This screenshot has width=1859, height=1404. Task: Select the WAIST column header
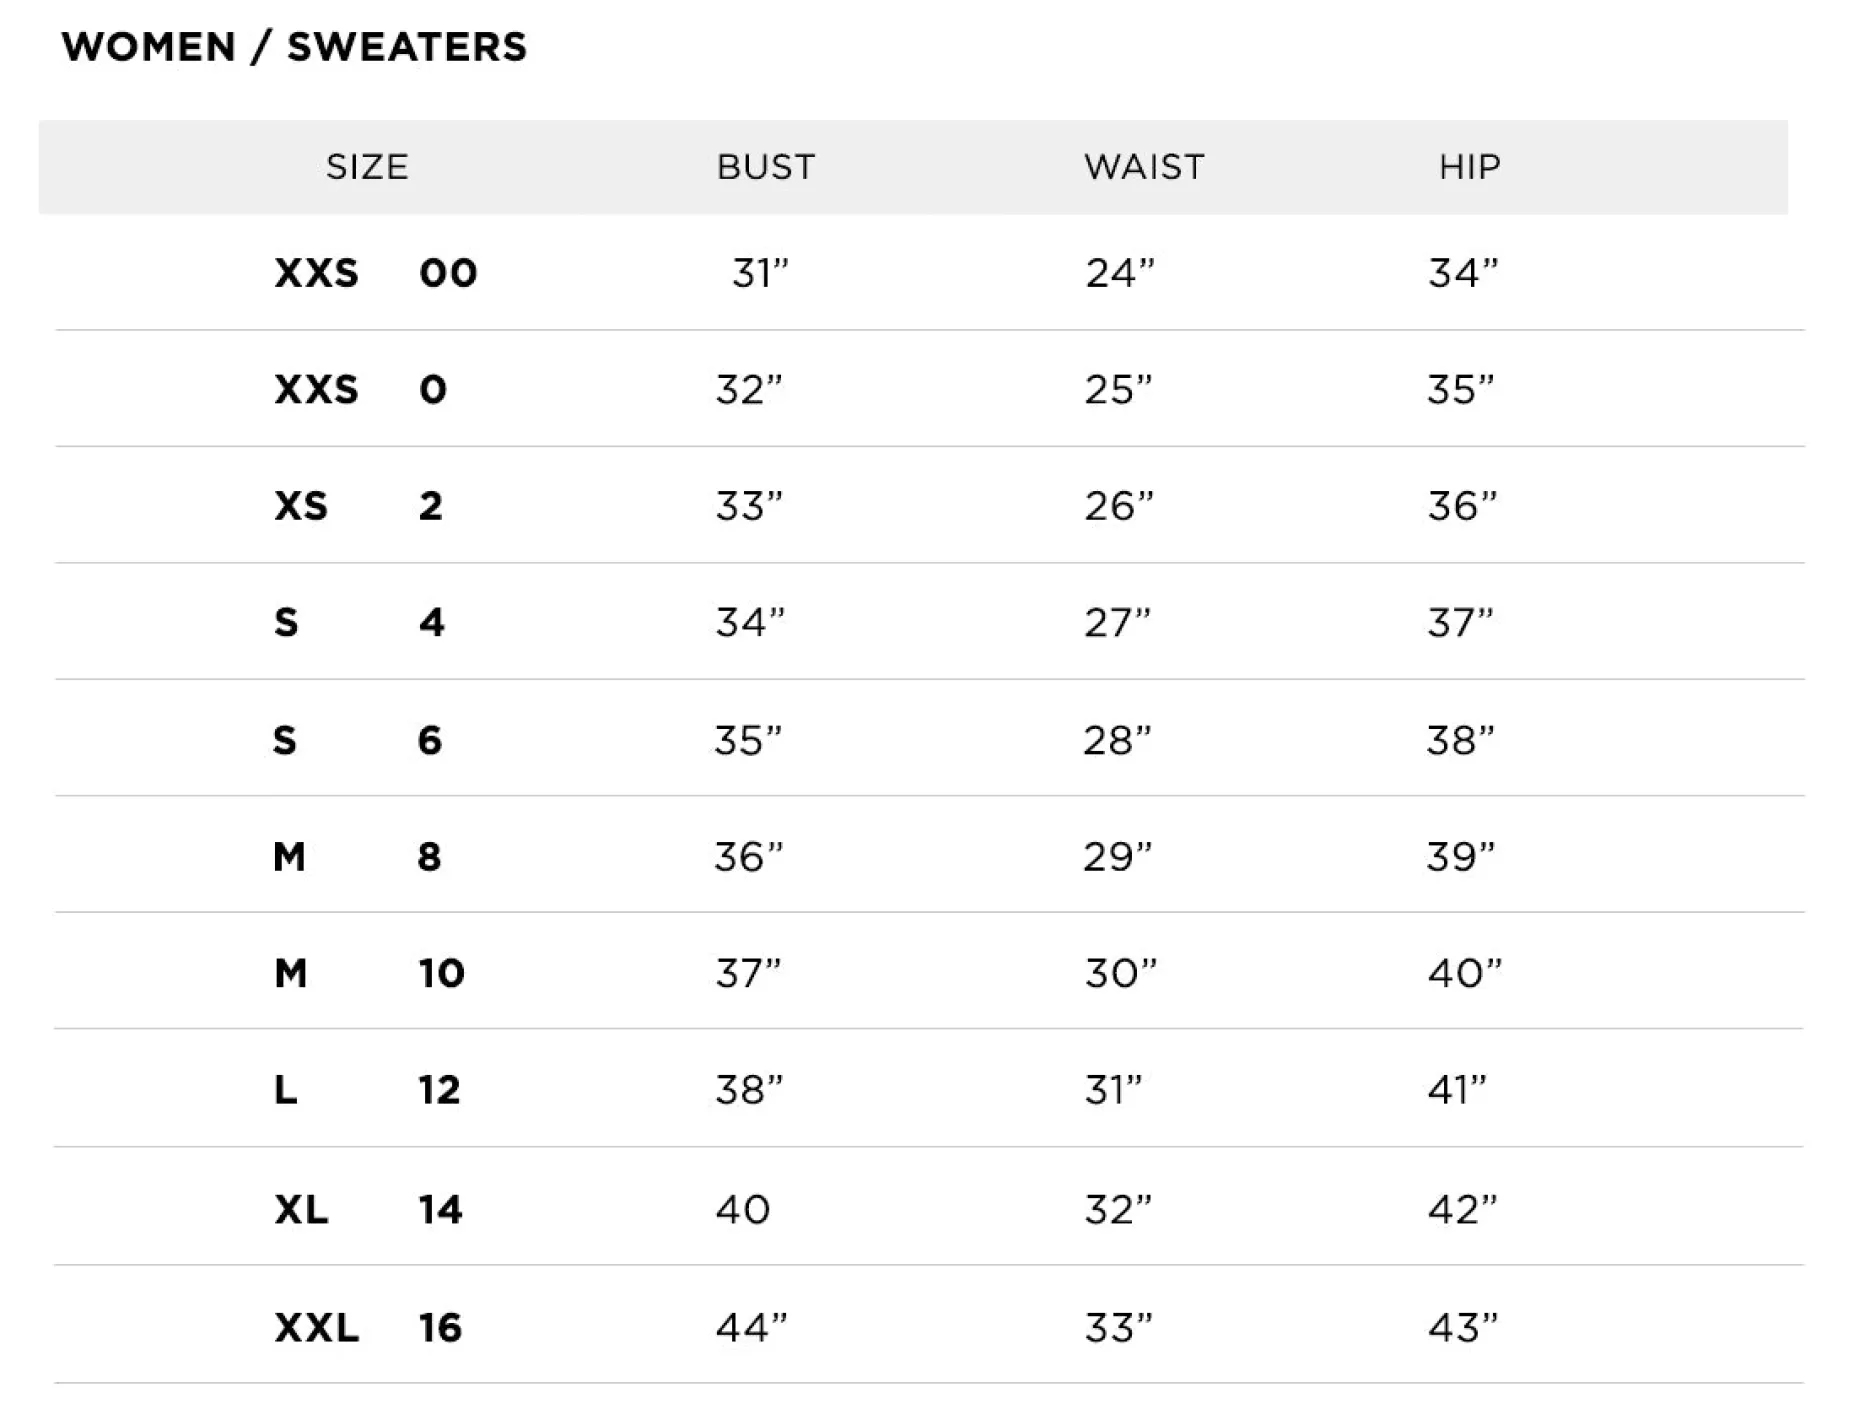(1144, 167)
